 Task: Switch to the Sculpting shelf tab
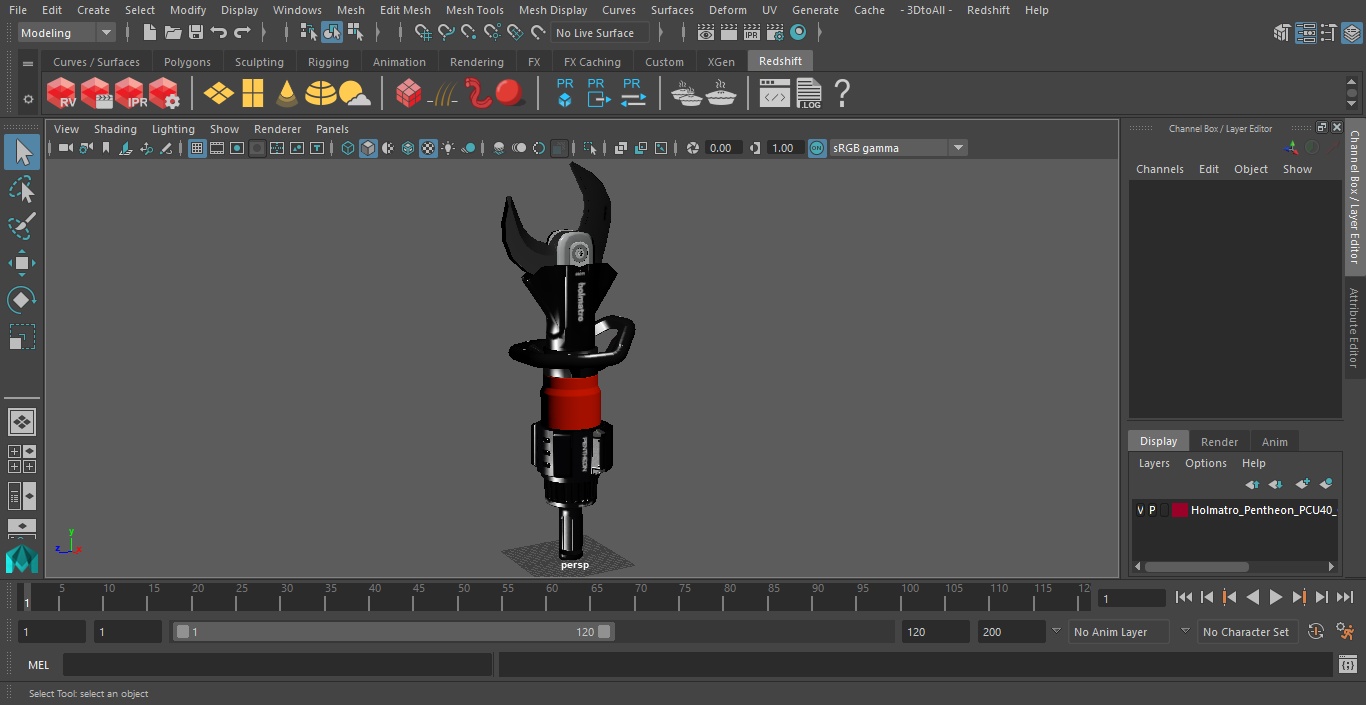(x=259, y=62)
